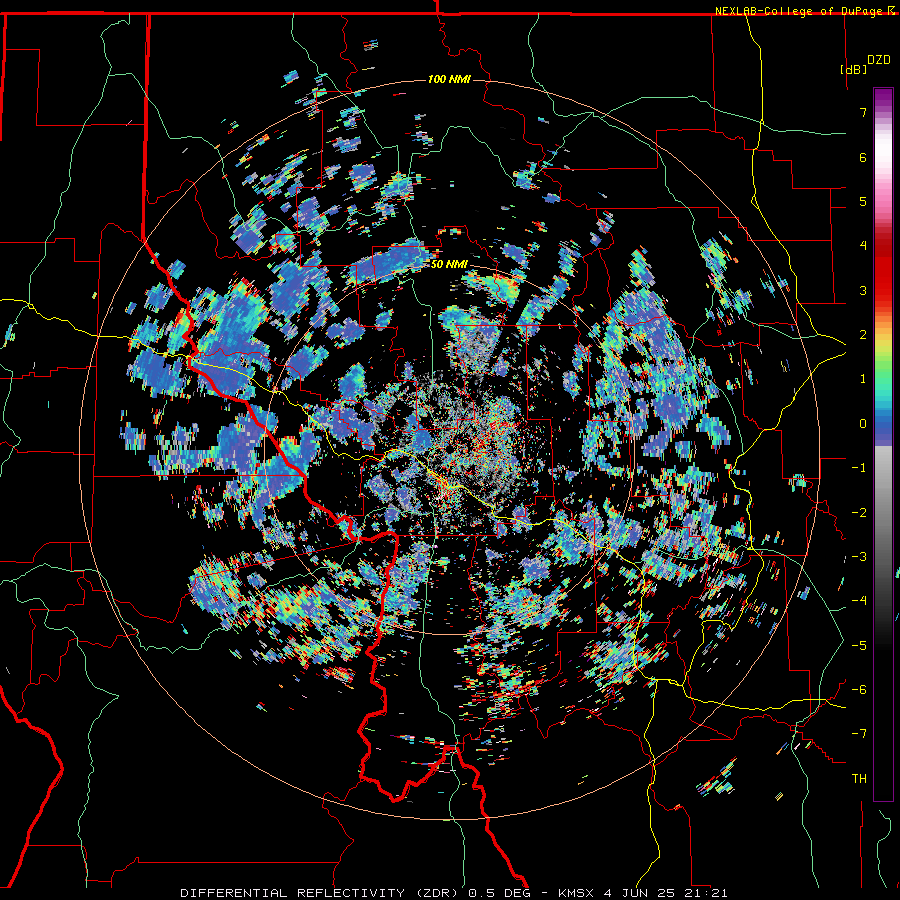900x900 pixels.
Task: Click the "TH" label below the scale
Action: 859,779
